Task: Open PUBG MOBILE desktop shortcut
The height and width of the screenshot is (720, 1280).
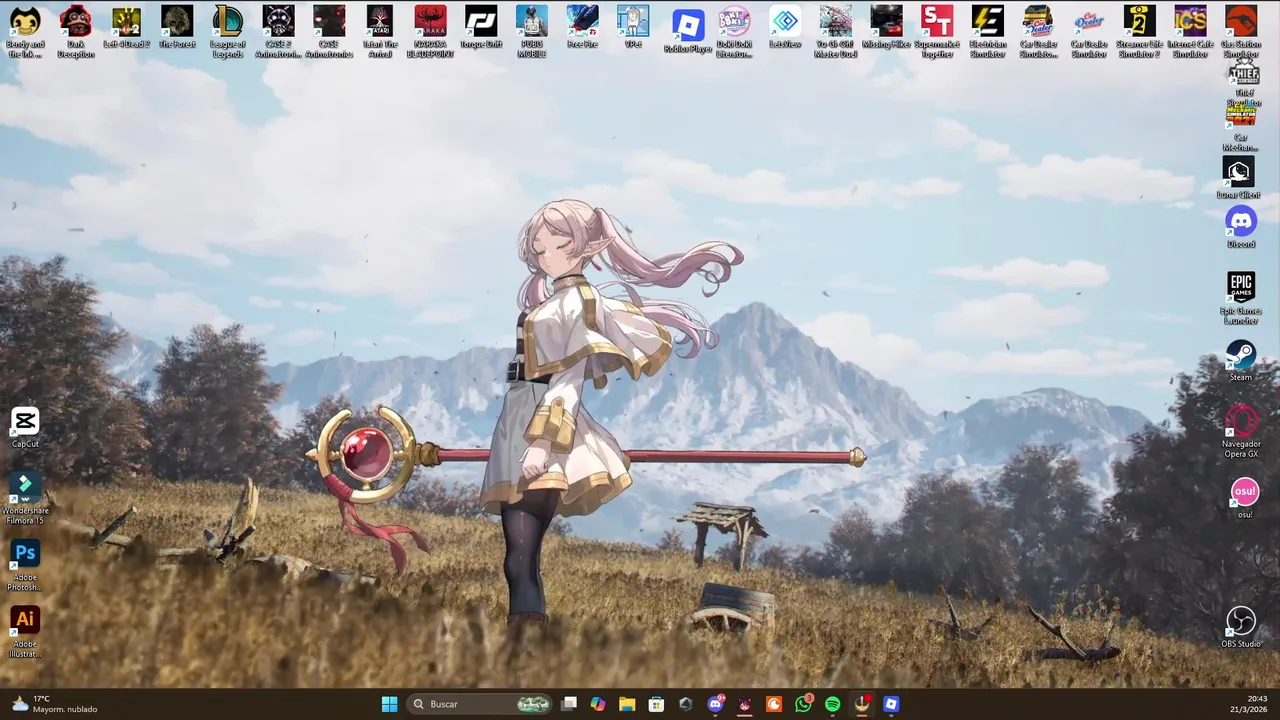Action: click(532, 32)
